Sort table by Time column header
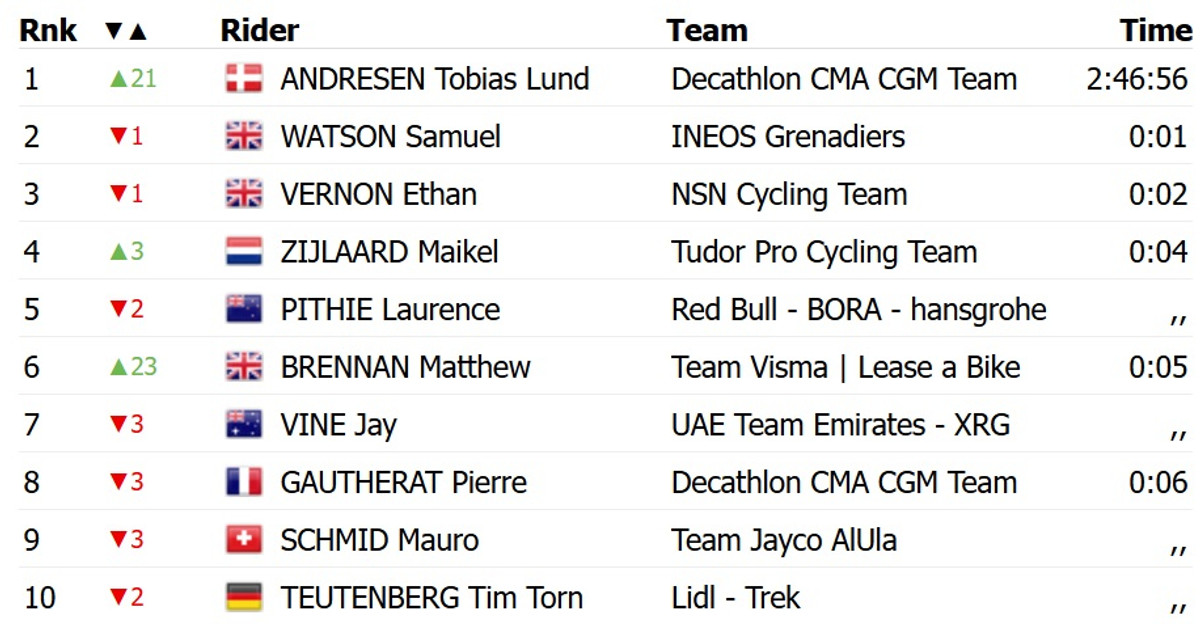The image size is (1200, 624). [1155, 31]
